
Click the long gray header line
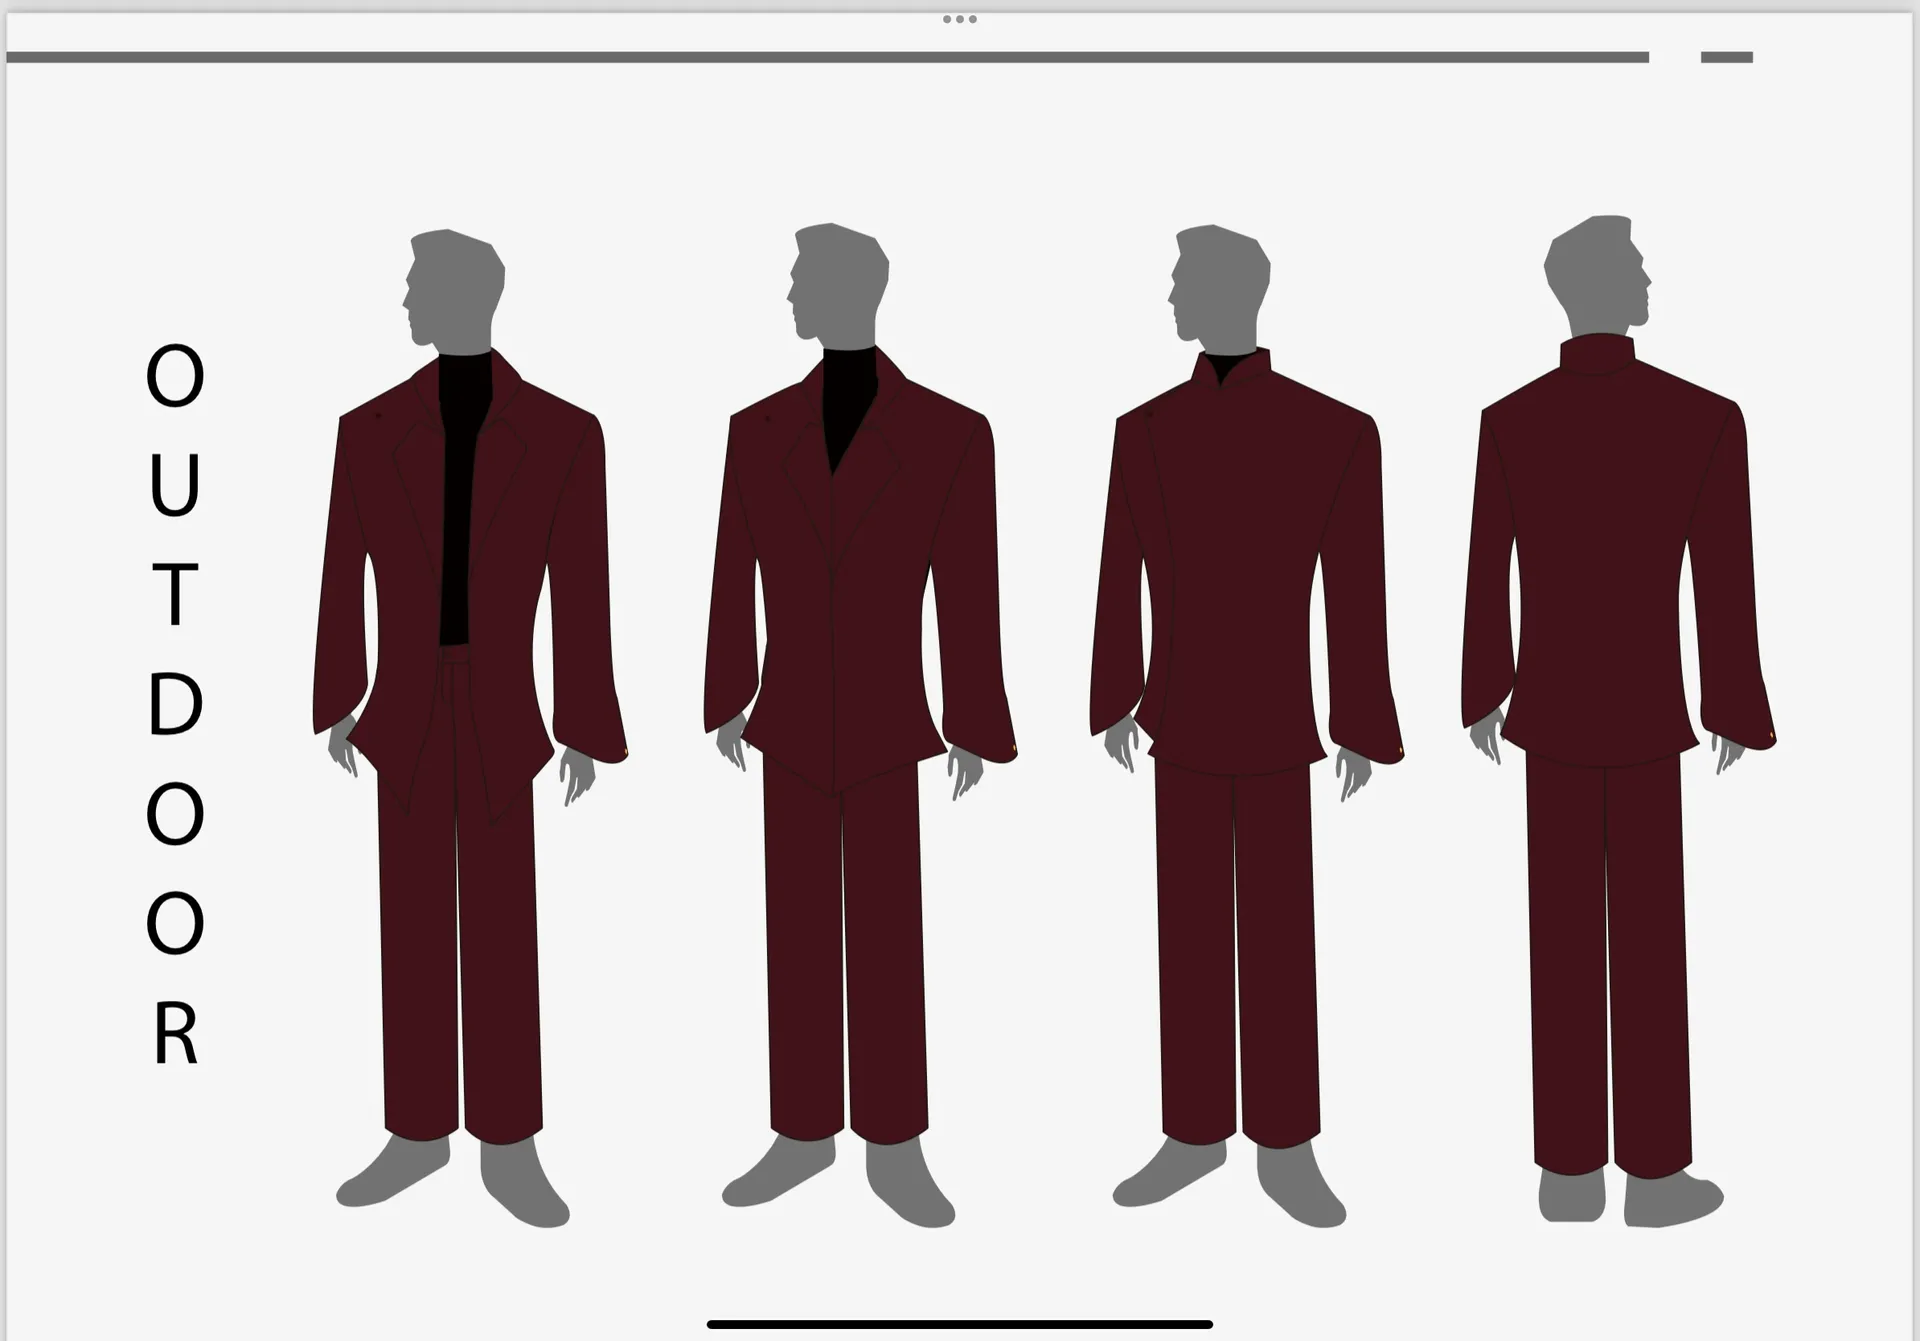(x=827, y=57)
